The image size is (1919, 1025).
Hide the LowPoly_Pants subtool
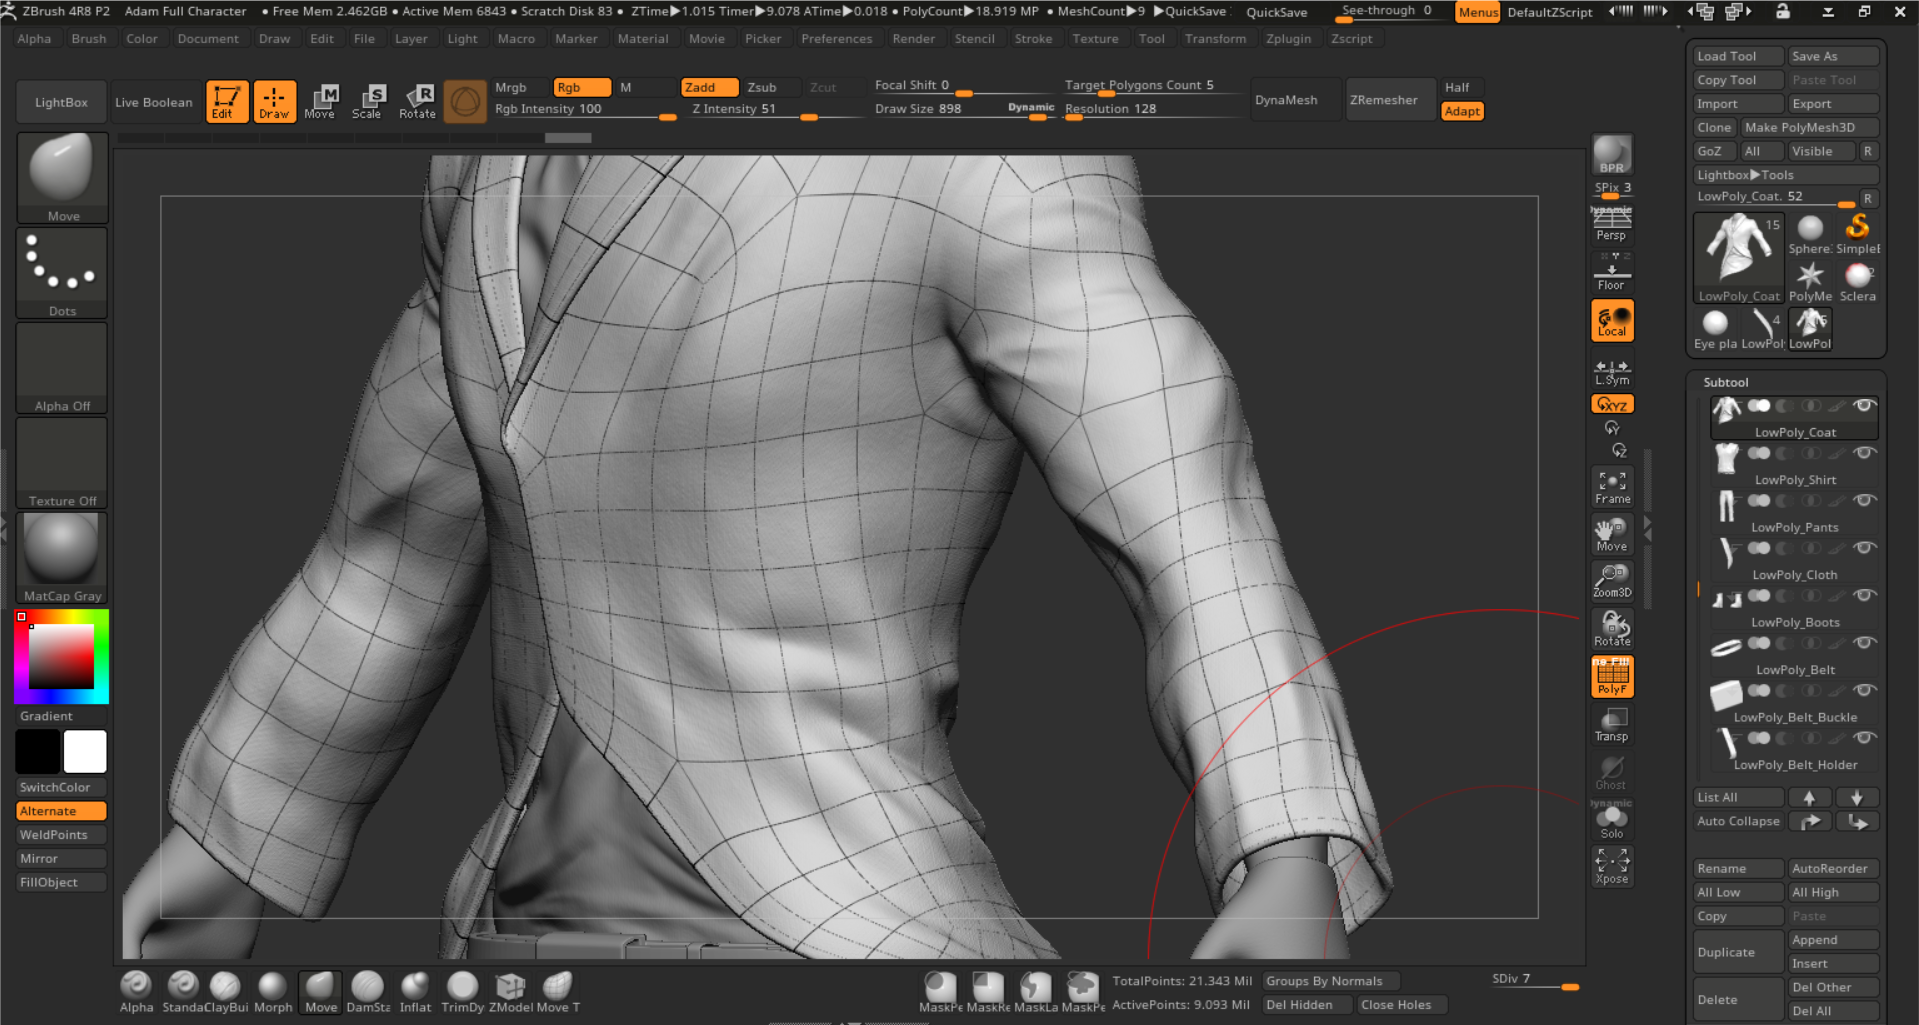tap(1864, 500)
